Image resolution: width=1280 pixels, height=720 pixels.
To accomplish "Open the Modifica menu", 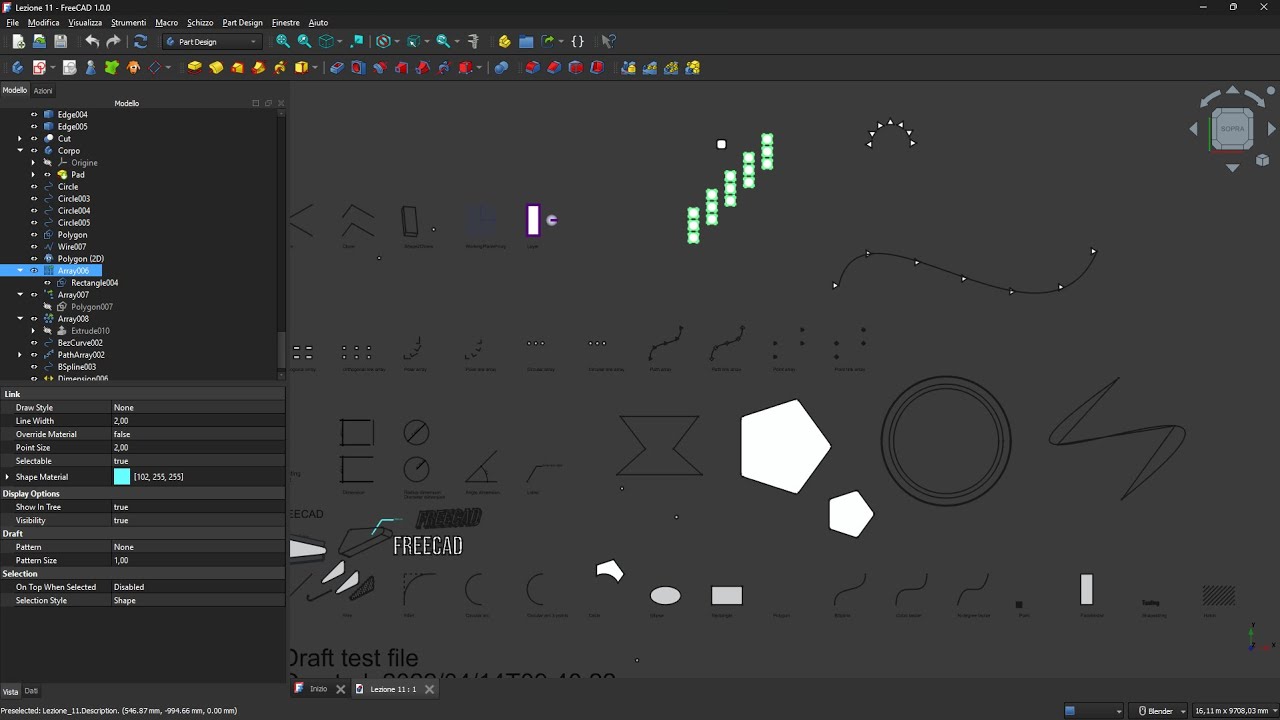I will coord(43,22).
